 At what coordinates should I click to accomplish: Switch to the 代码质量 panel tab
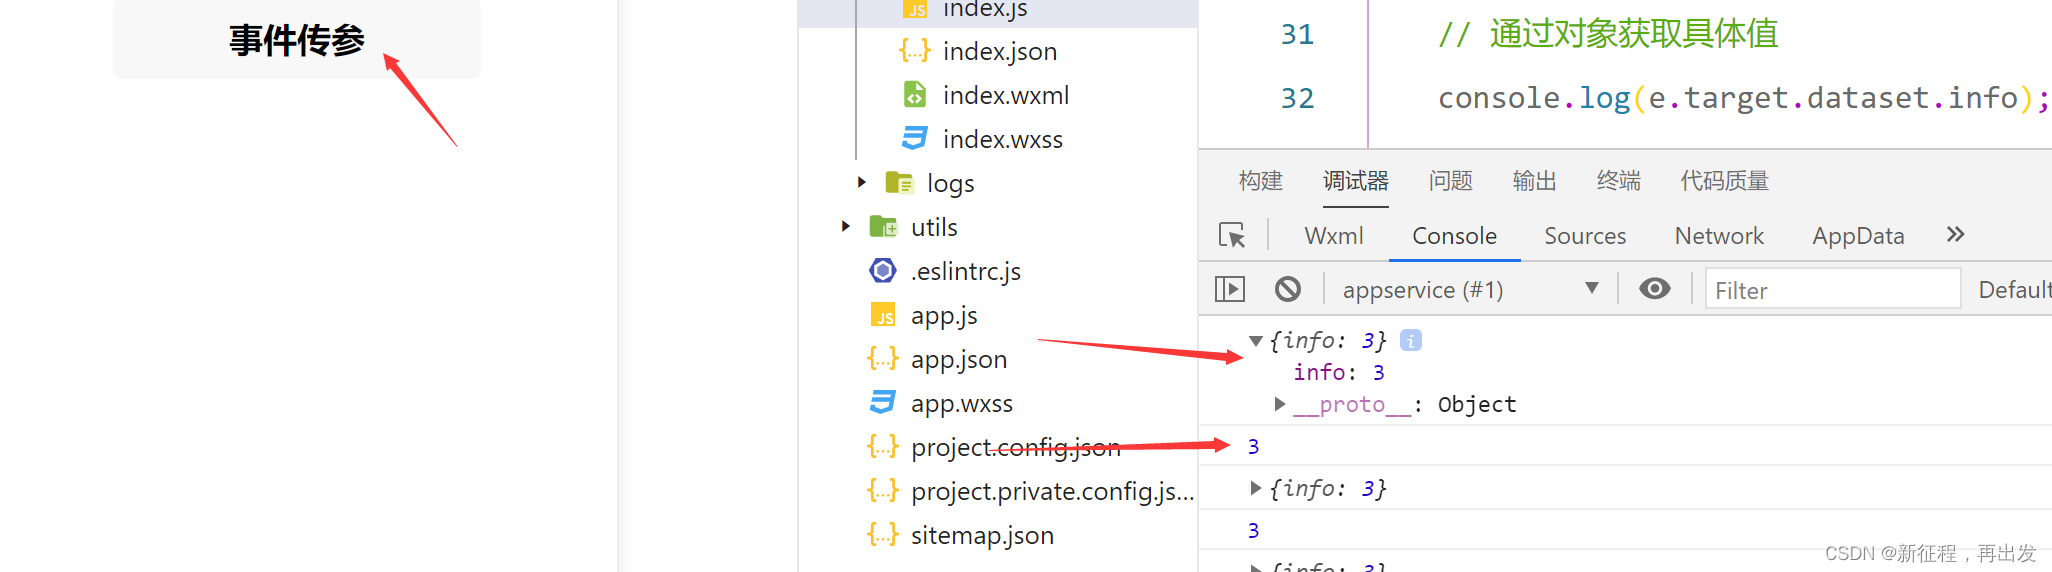click(x=1725, y=181)
